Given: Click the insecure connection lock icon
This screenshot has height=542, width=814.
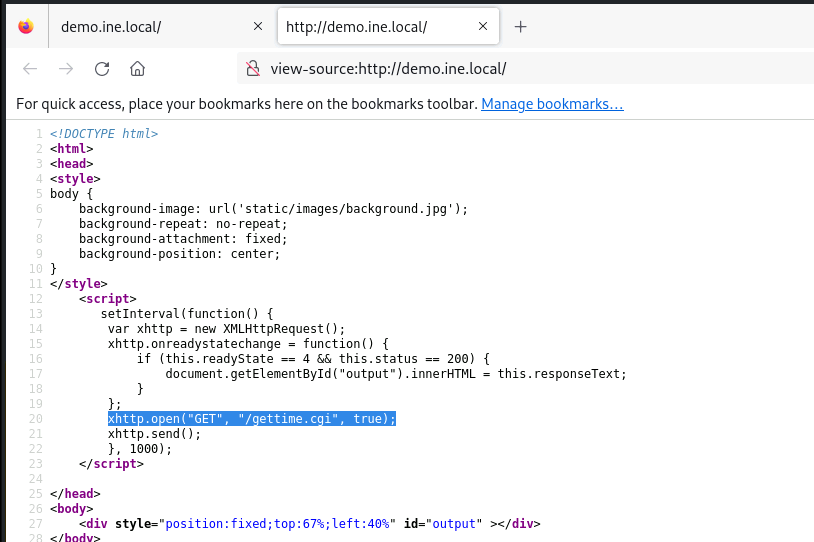Looking at the screenshot, I should 253,69.
